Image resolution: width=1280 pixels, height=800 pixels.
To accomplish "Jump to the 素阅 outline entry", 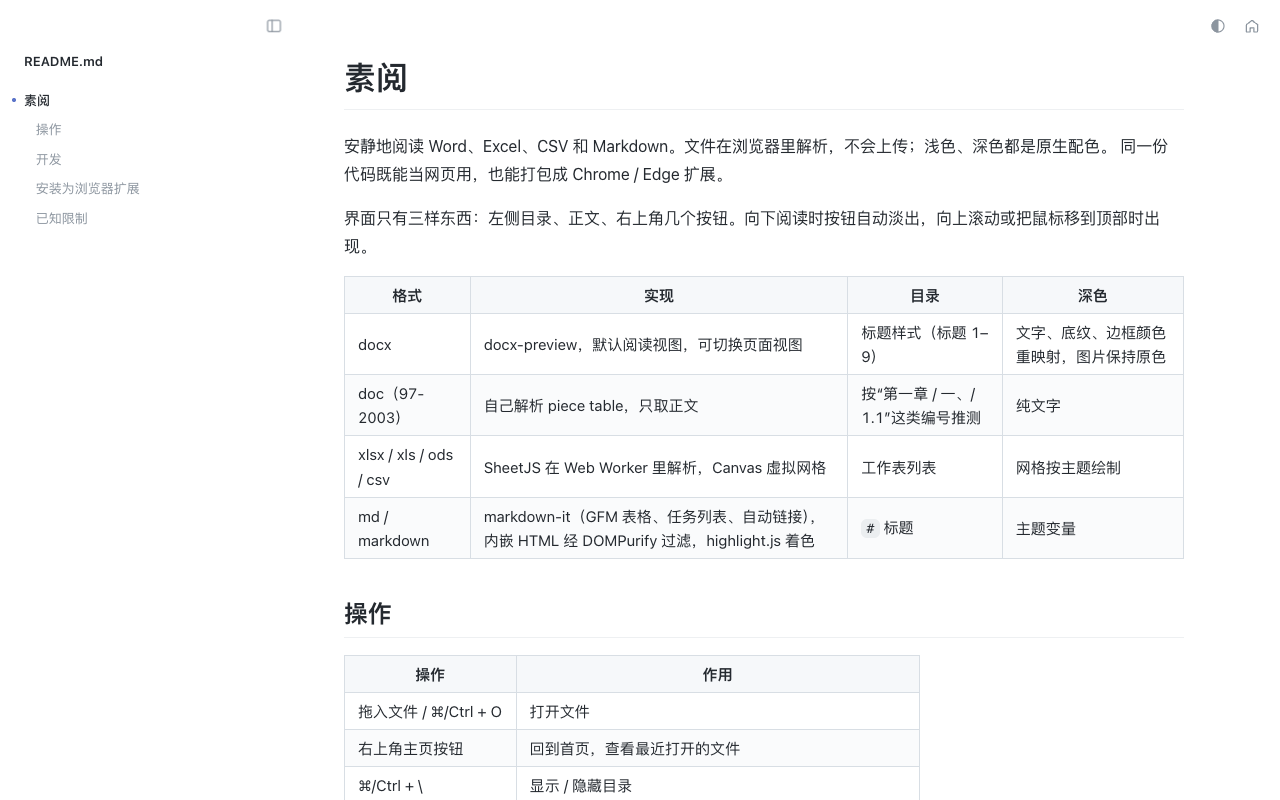I will coord(37,100).
